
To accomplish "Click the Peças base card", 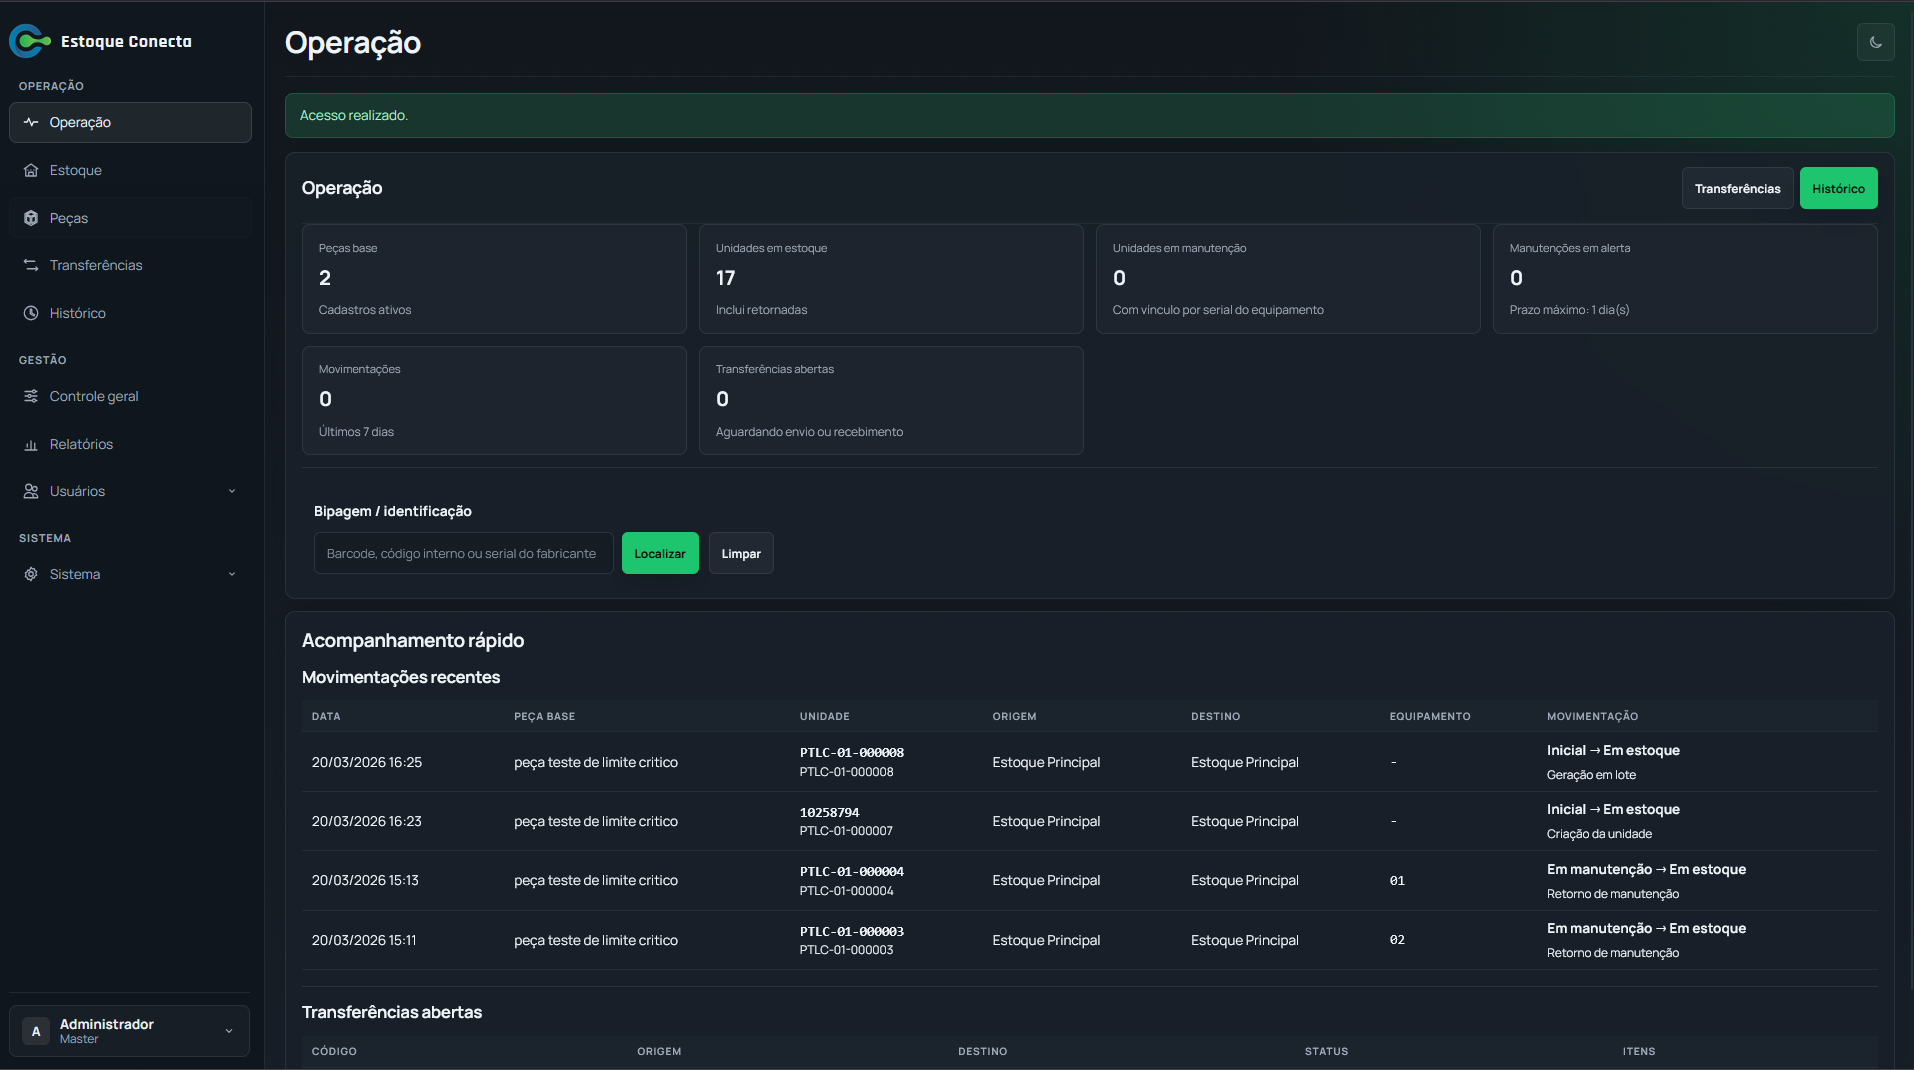I will pyautogui.click(x=494, y=279).
